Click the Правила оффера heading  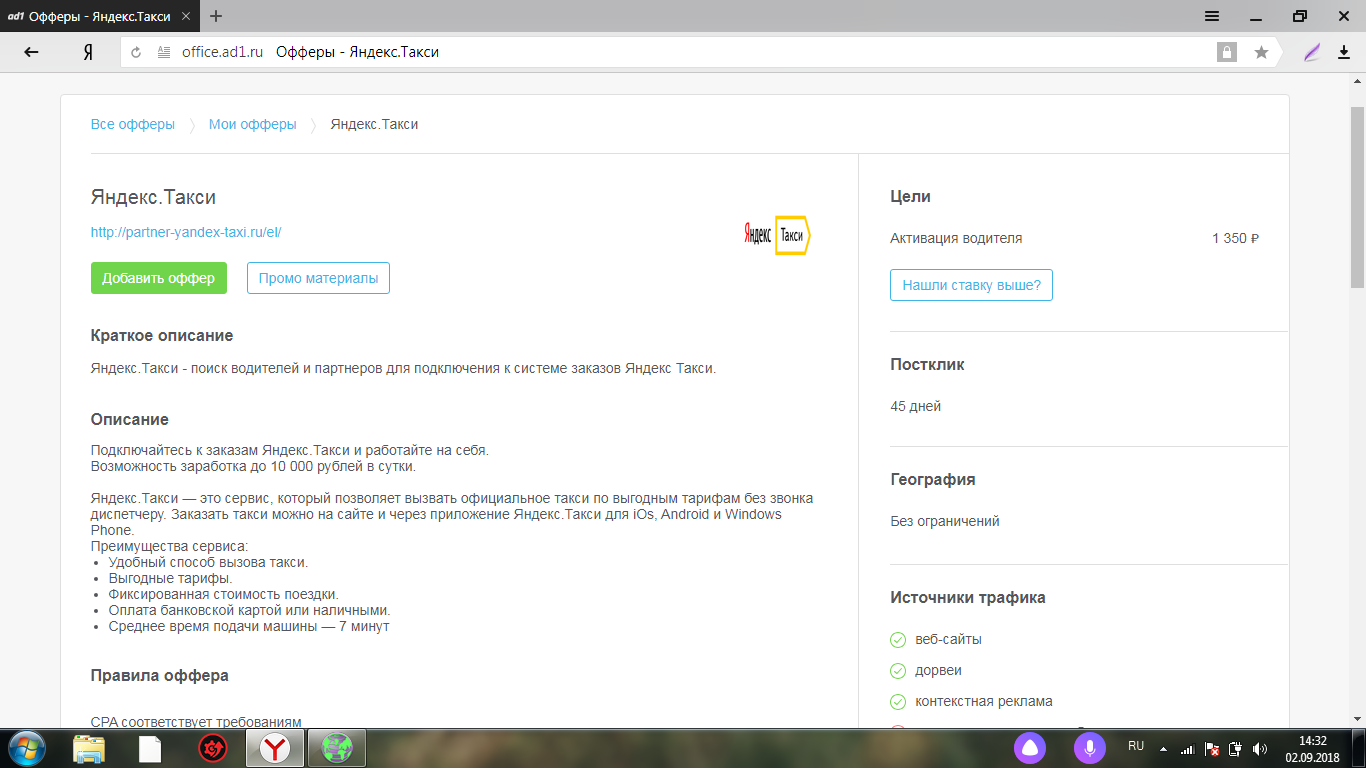pos(160,676)
